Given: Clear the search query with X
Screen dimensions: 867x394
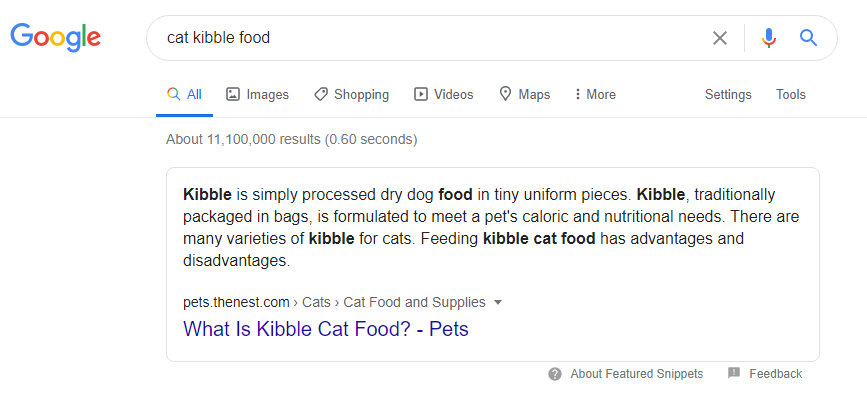Looking at the screenshot, I should [x=719, y=38].
